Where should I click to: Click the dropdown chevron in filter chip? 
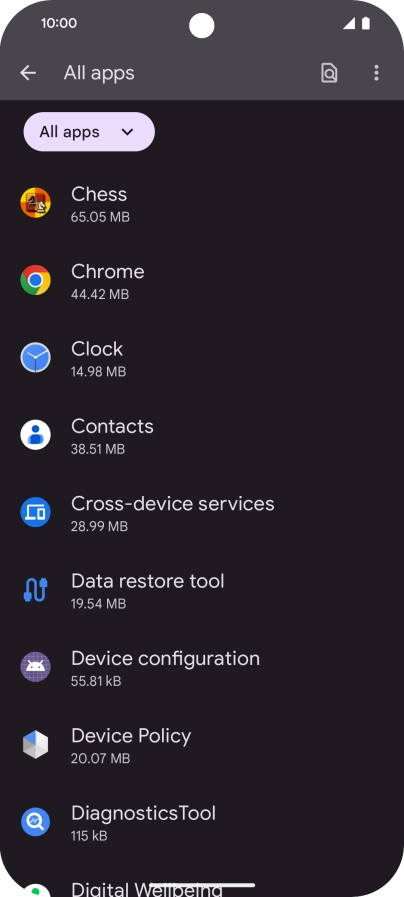click(x=128, y=132)
